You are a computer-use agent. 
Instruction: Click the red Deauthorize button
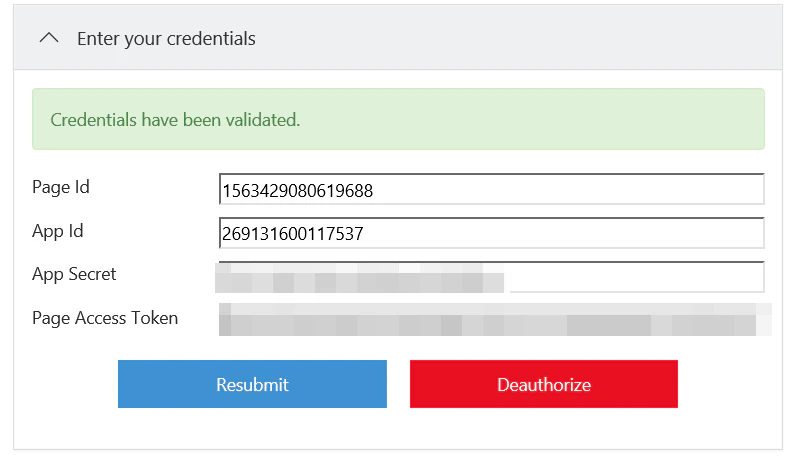(544, 384)
